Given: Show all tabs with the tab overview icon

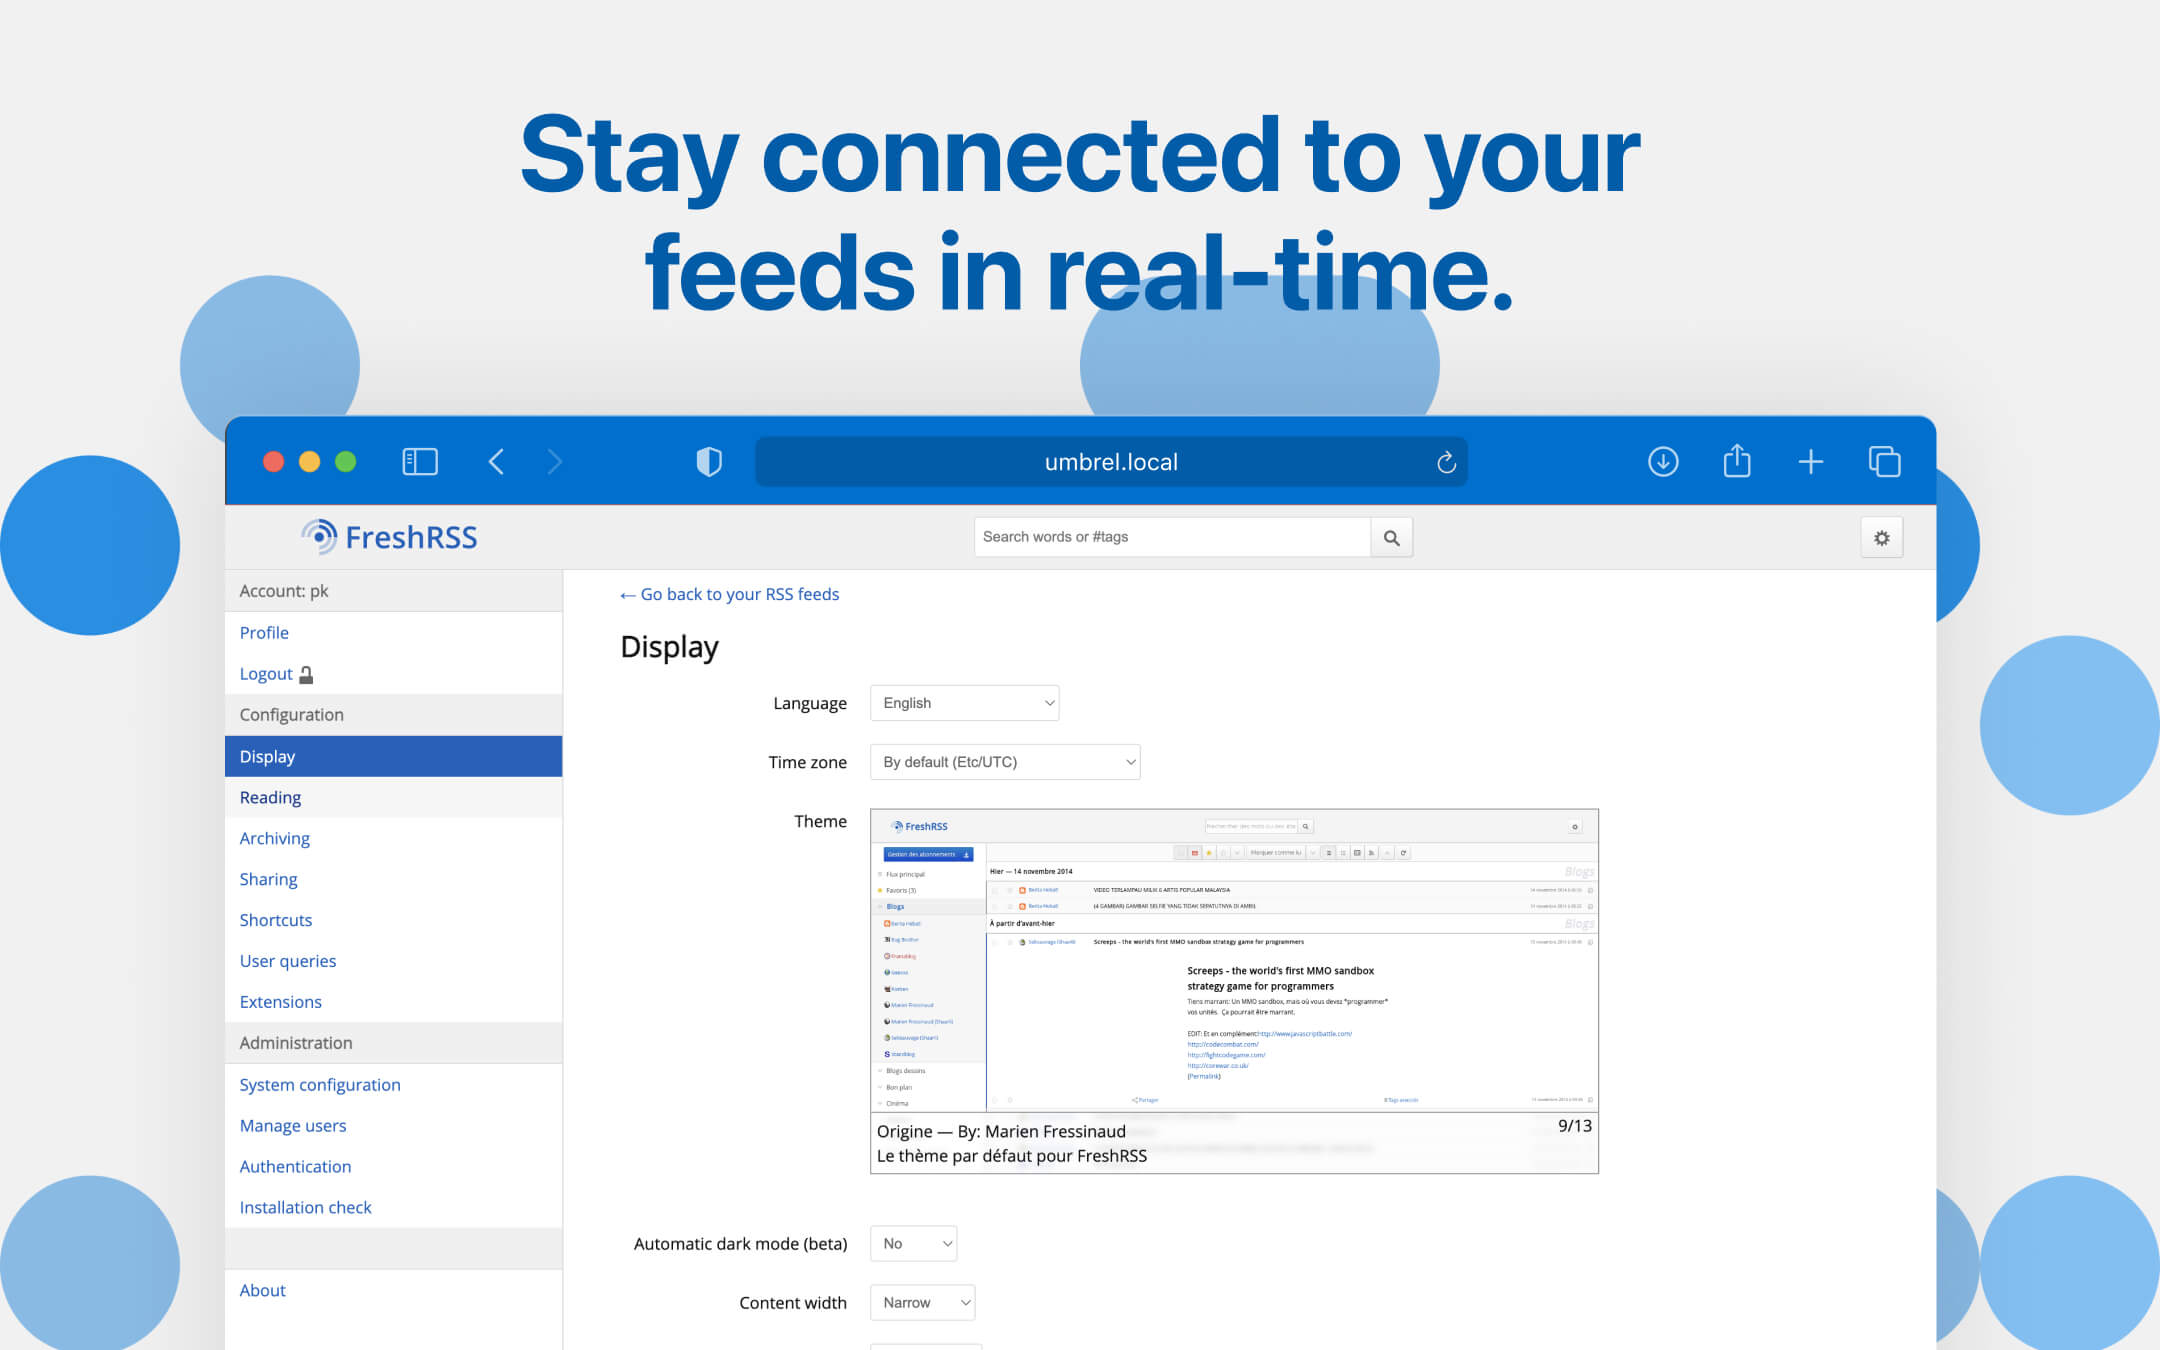Looking at the screenshot, I should (1884, 461).
